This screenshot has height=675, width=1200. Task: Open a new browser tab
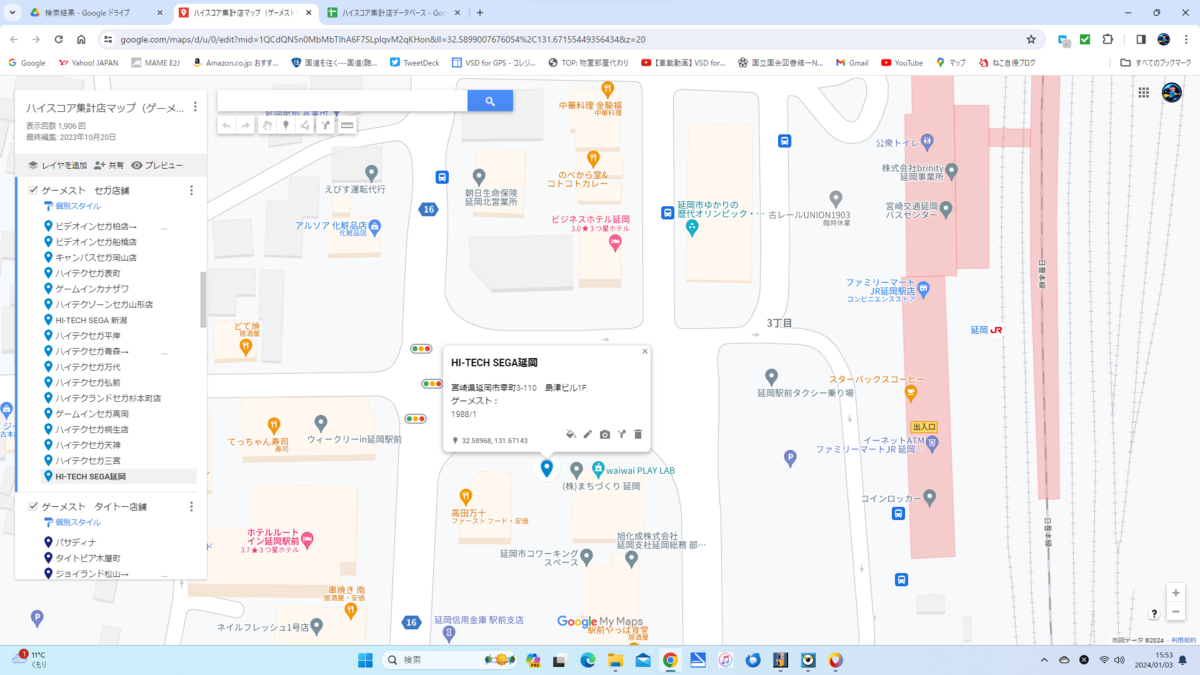tap(480, 12)
